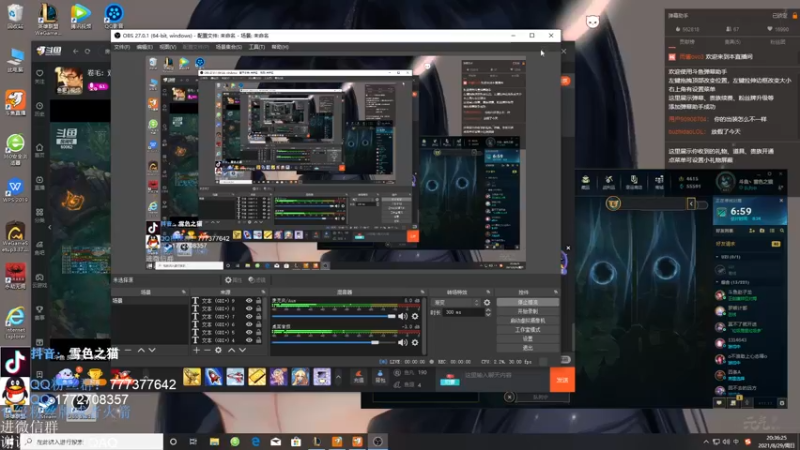Hide source 文本 (GDI+) 7 via eye icon
This screenshot has width=800, height=450.
249,316
